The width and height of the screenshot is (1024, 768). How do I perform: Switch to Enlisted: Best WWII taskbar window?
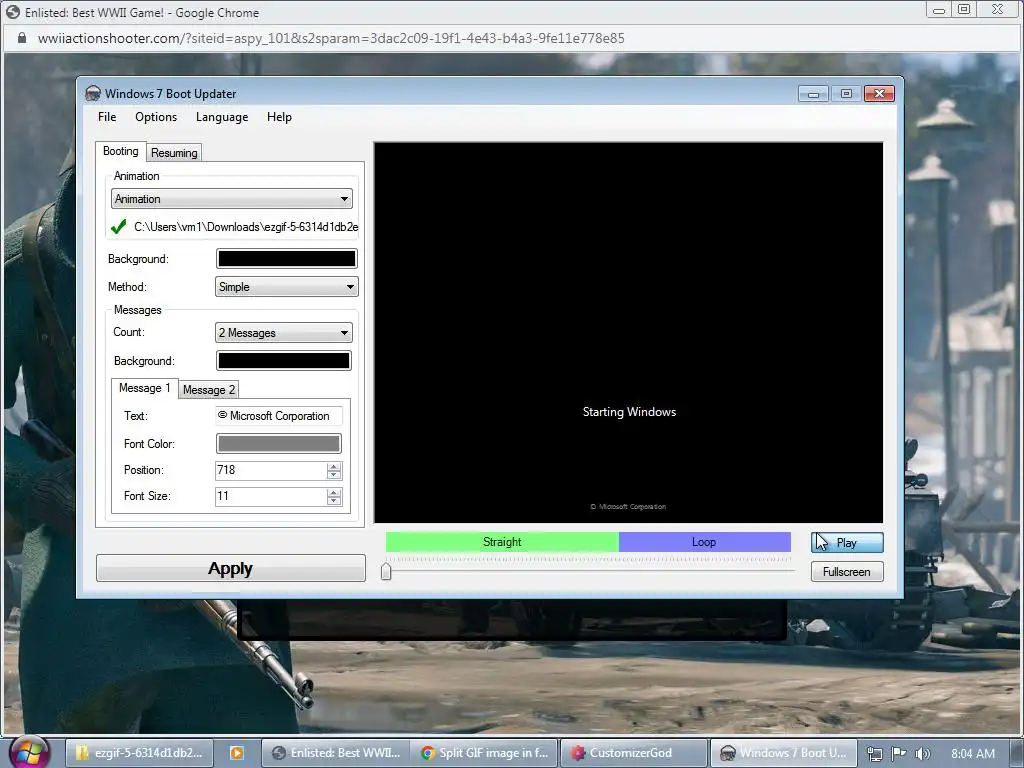pos(336,753)
